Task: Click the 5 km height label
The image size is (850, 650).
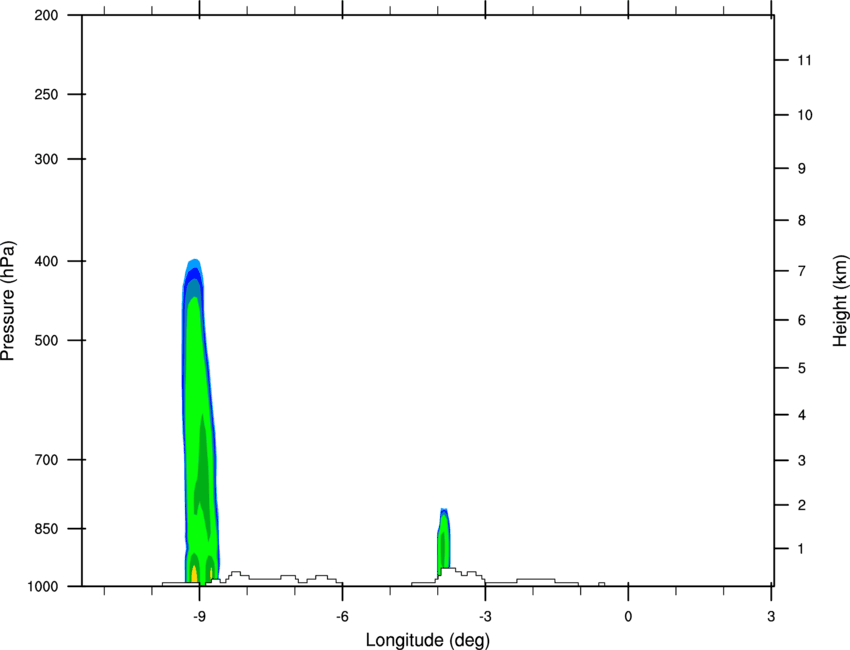Action: click(x=802, y=369)
